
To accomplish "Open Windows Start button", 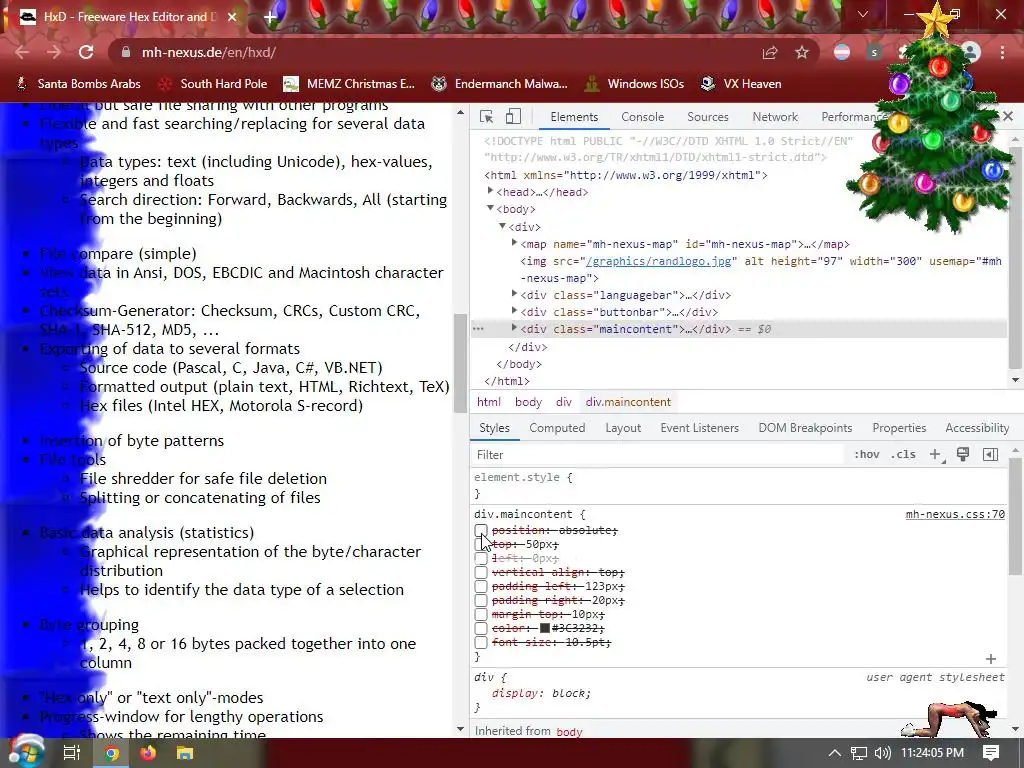I will point(25,752).
